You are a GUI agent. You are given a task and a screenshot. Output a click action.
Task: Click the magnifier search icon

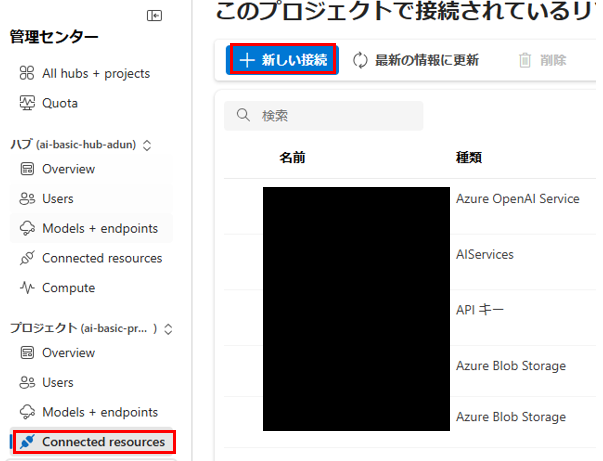(243, 115)
